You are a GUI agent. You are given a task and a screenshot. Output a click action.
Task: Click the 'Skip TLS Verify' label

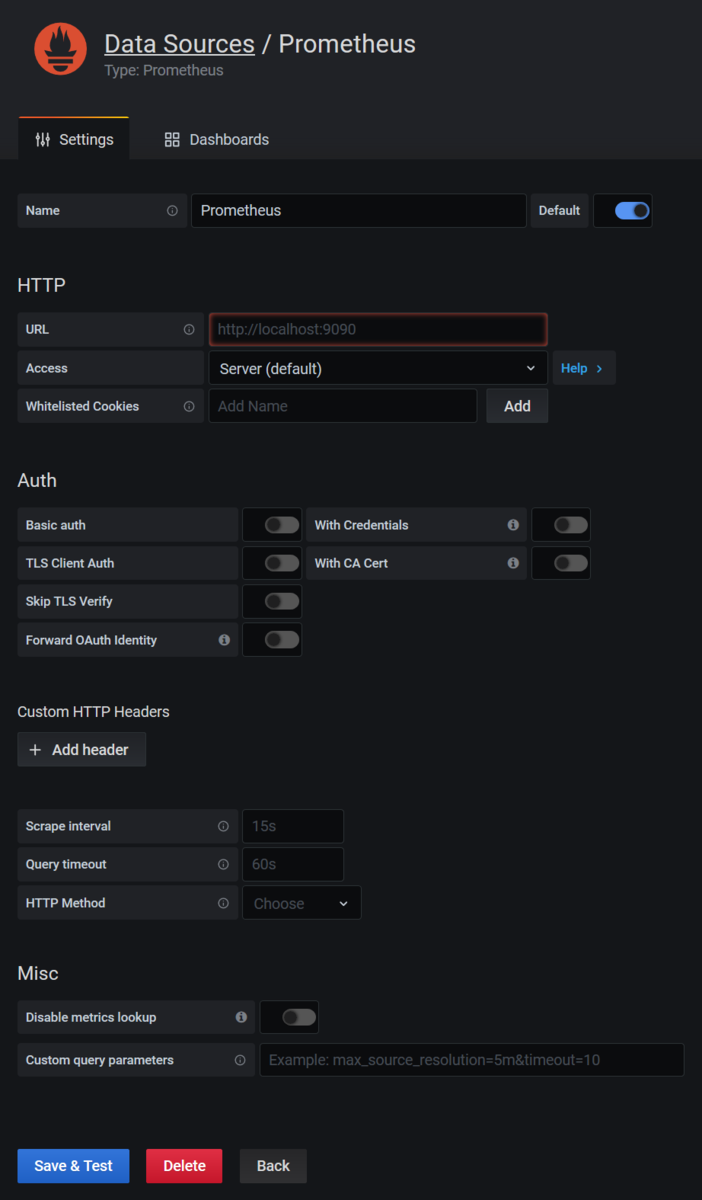click(69, 601)
